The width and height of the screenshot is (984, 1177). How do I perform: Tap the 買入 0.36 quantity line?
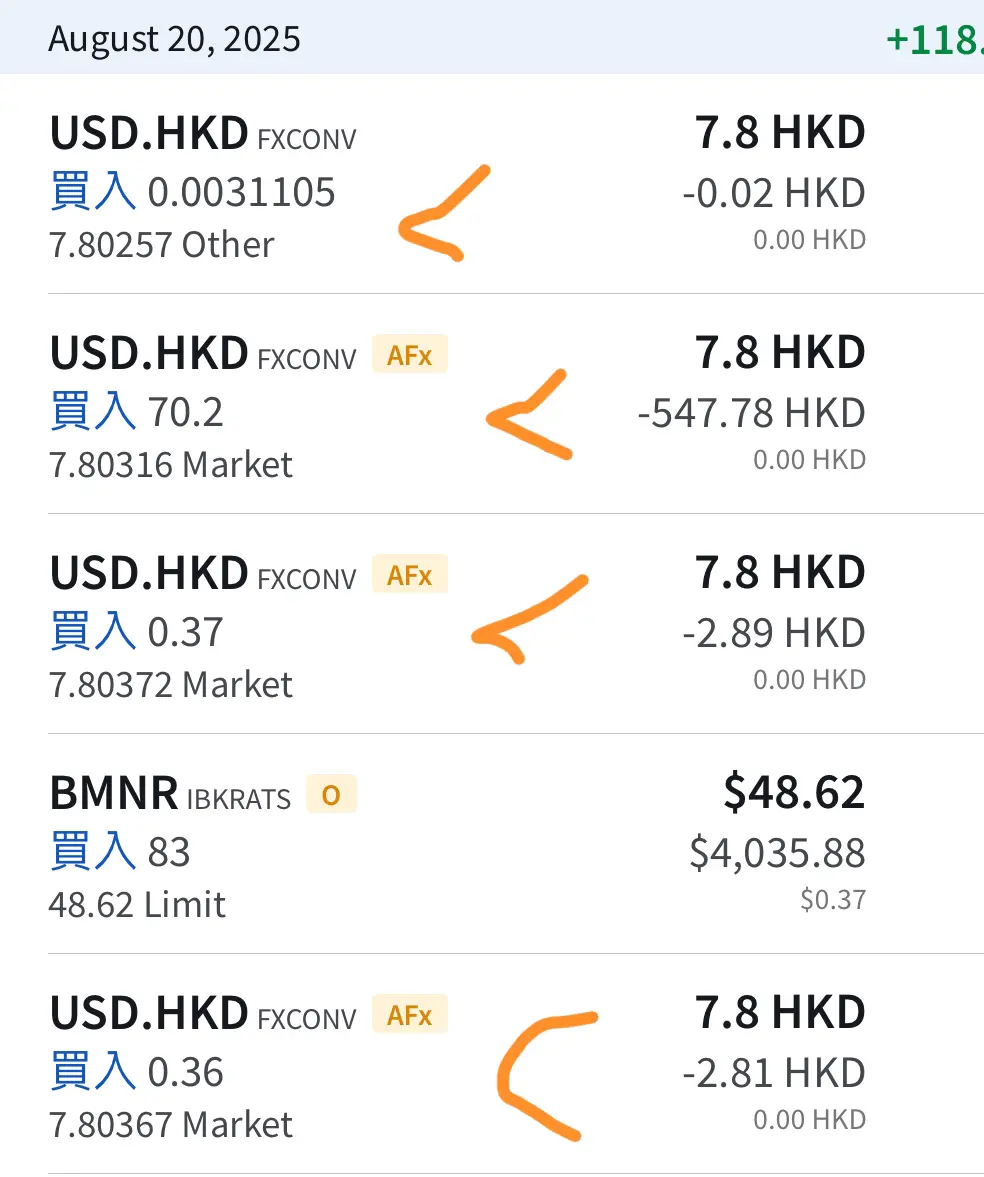pos(137,1072)
